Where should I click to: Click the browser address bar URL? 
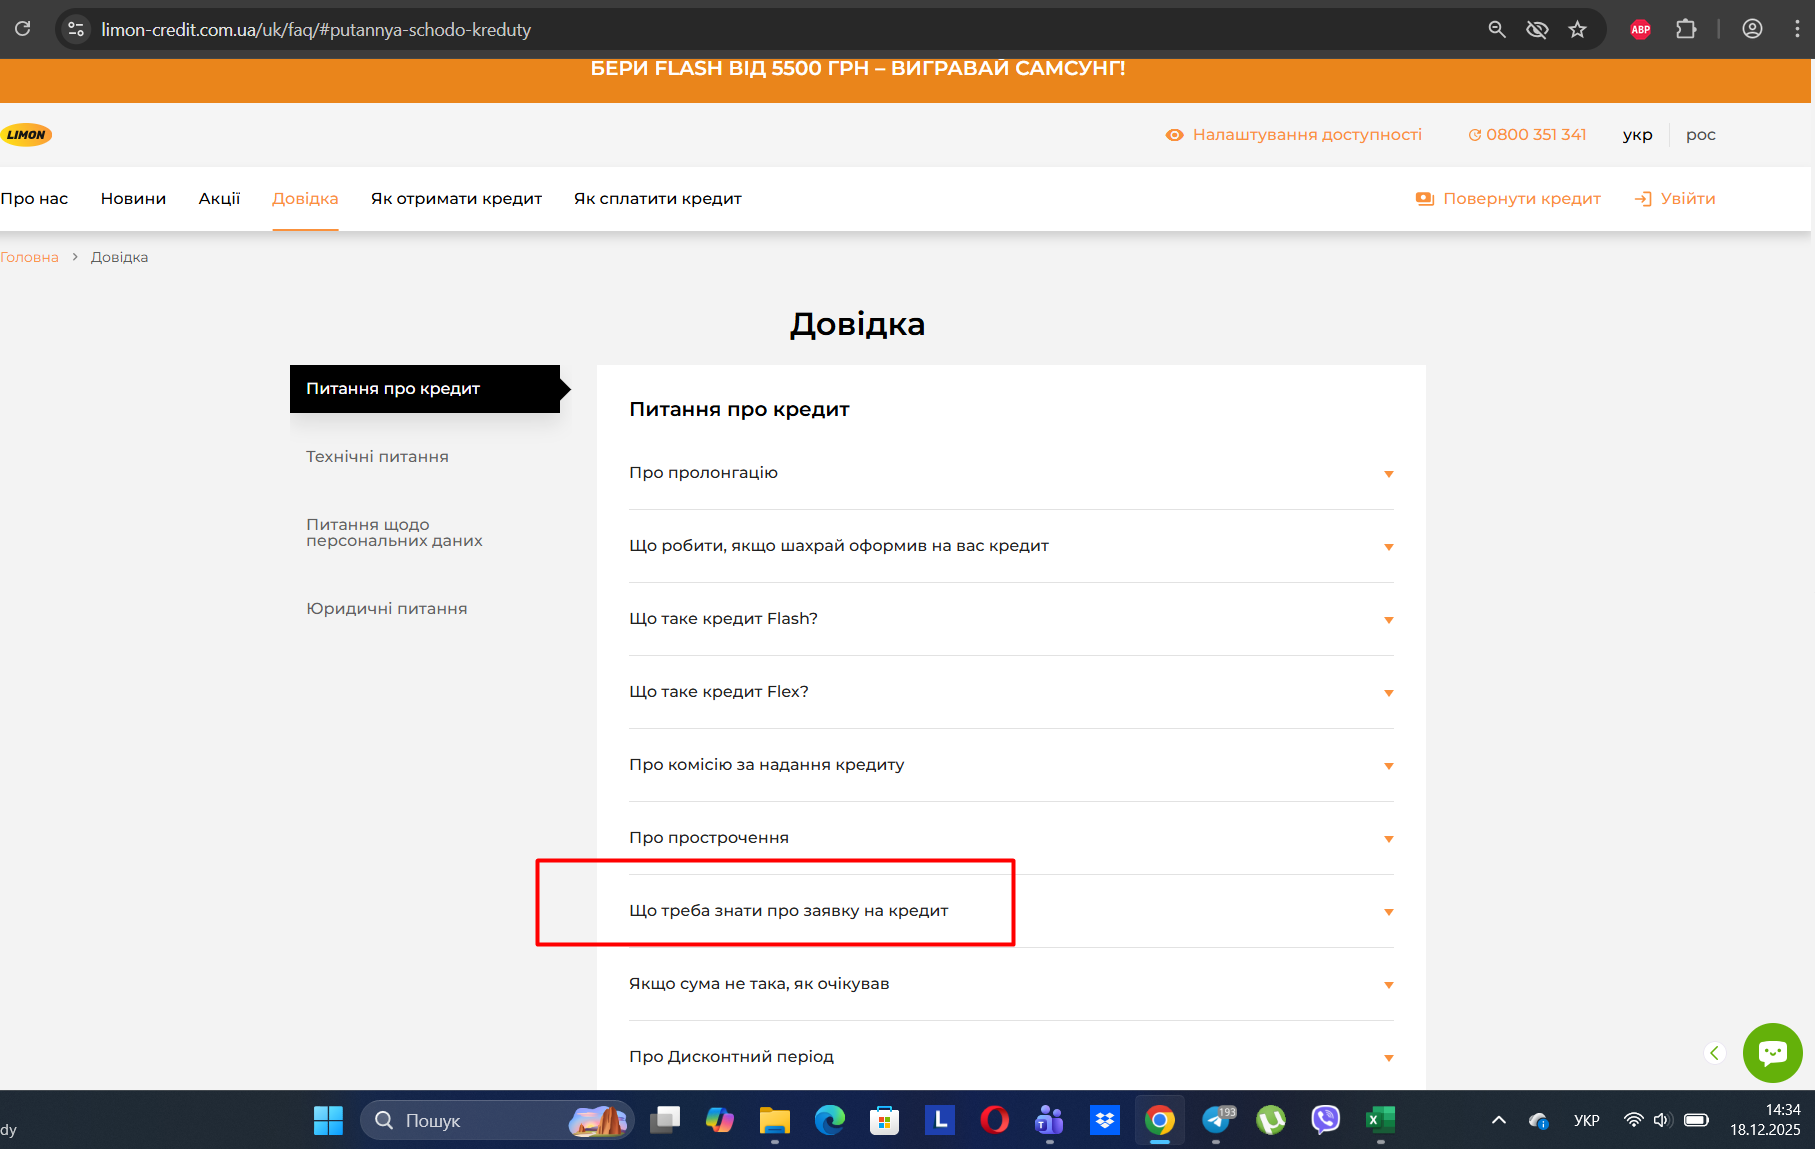316,30
